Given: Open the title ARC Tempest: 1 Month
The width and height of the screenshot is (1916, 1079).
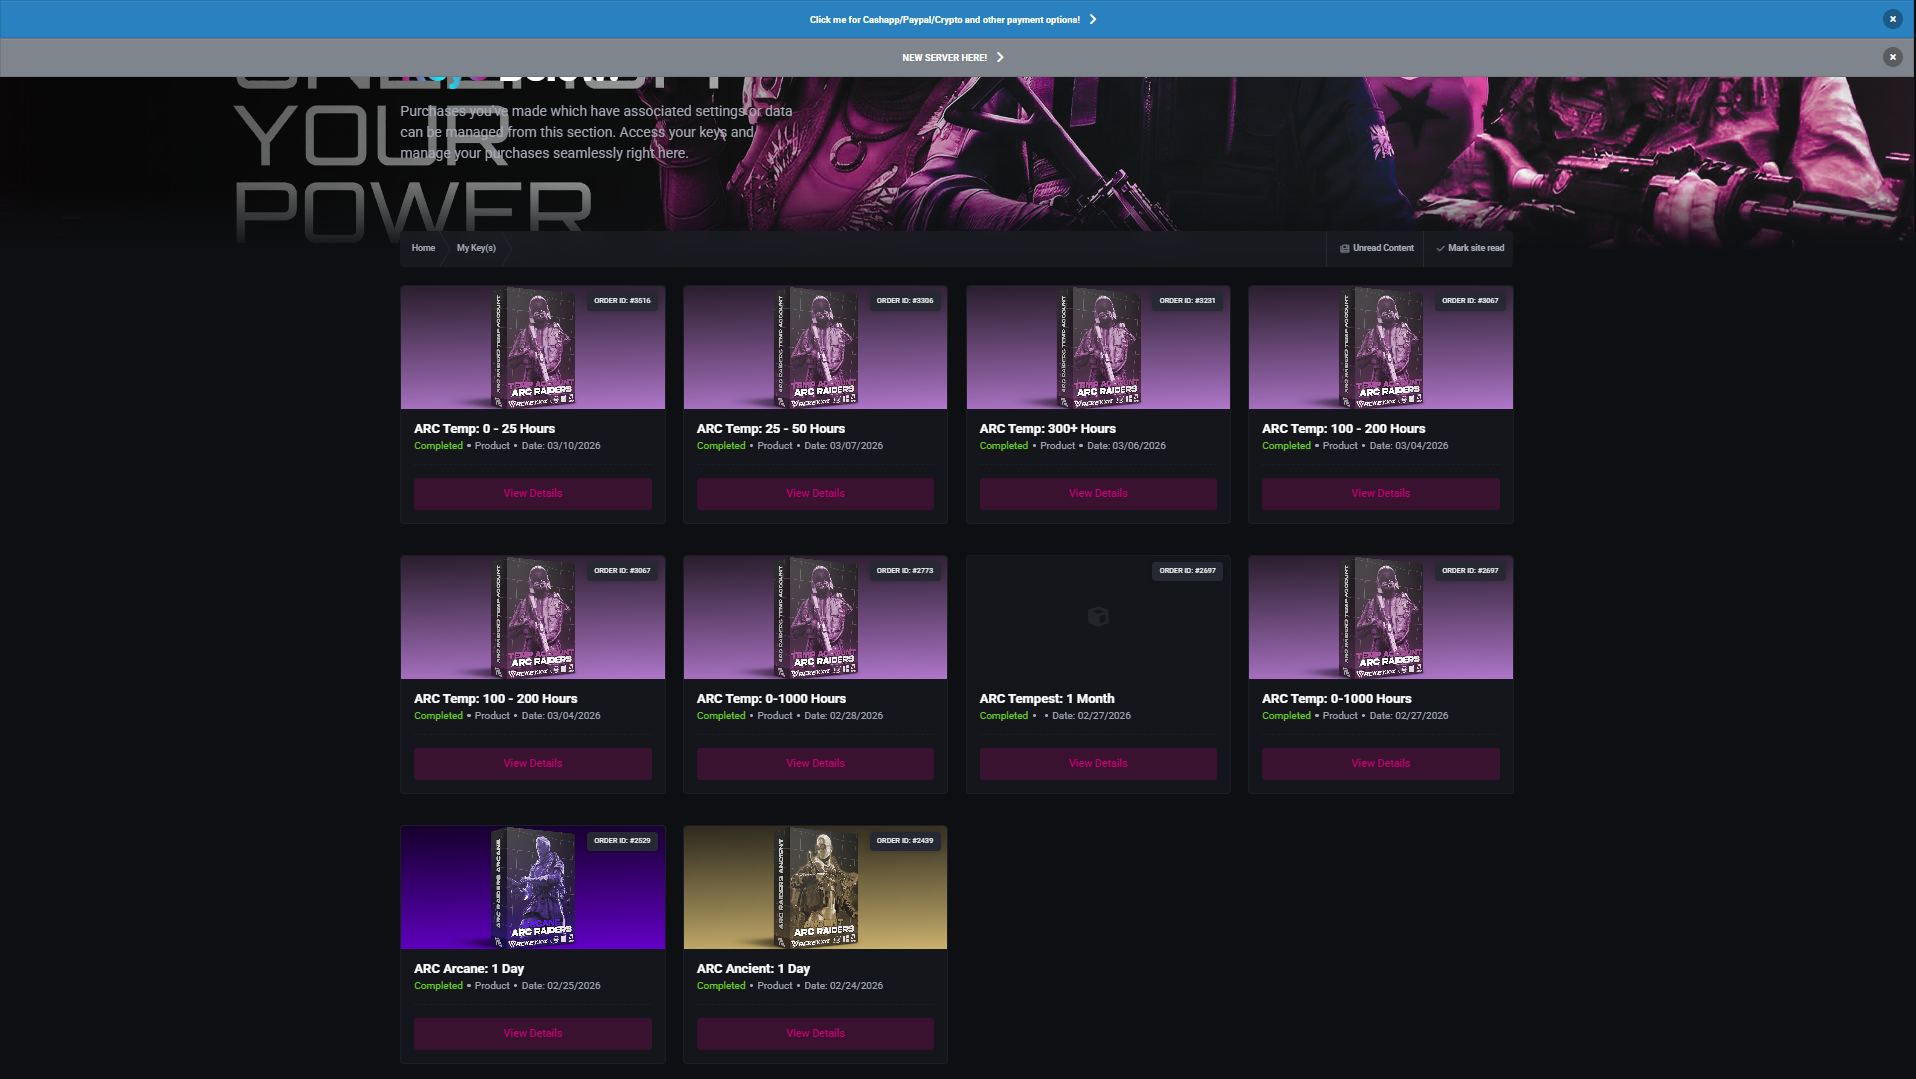Looking at the screenshot, I should click(1046, 699).
